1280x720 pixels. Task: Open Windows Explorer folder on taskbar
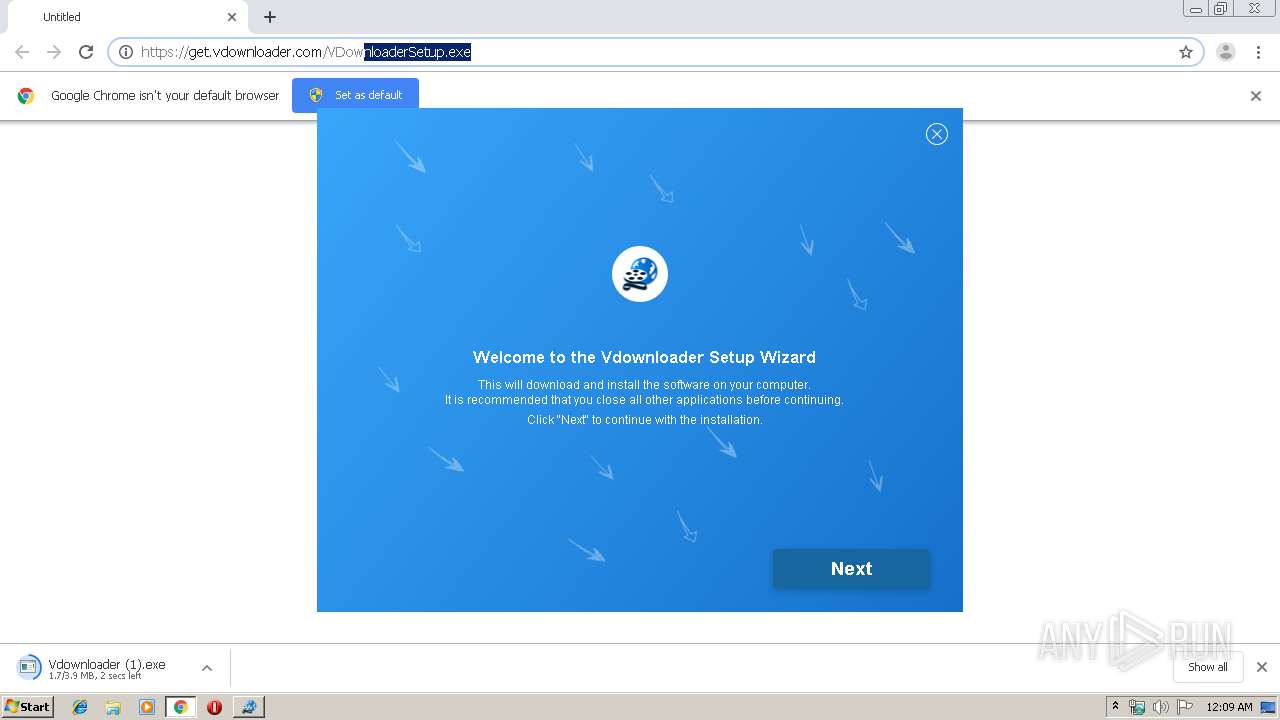tap(113, 707)
